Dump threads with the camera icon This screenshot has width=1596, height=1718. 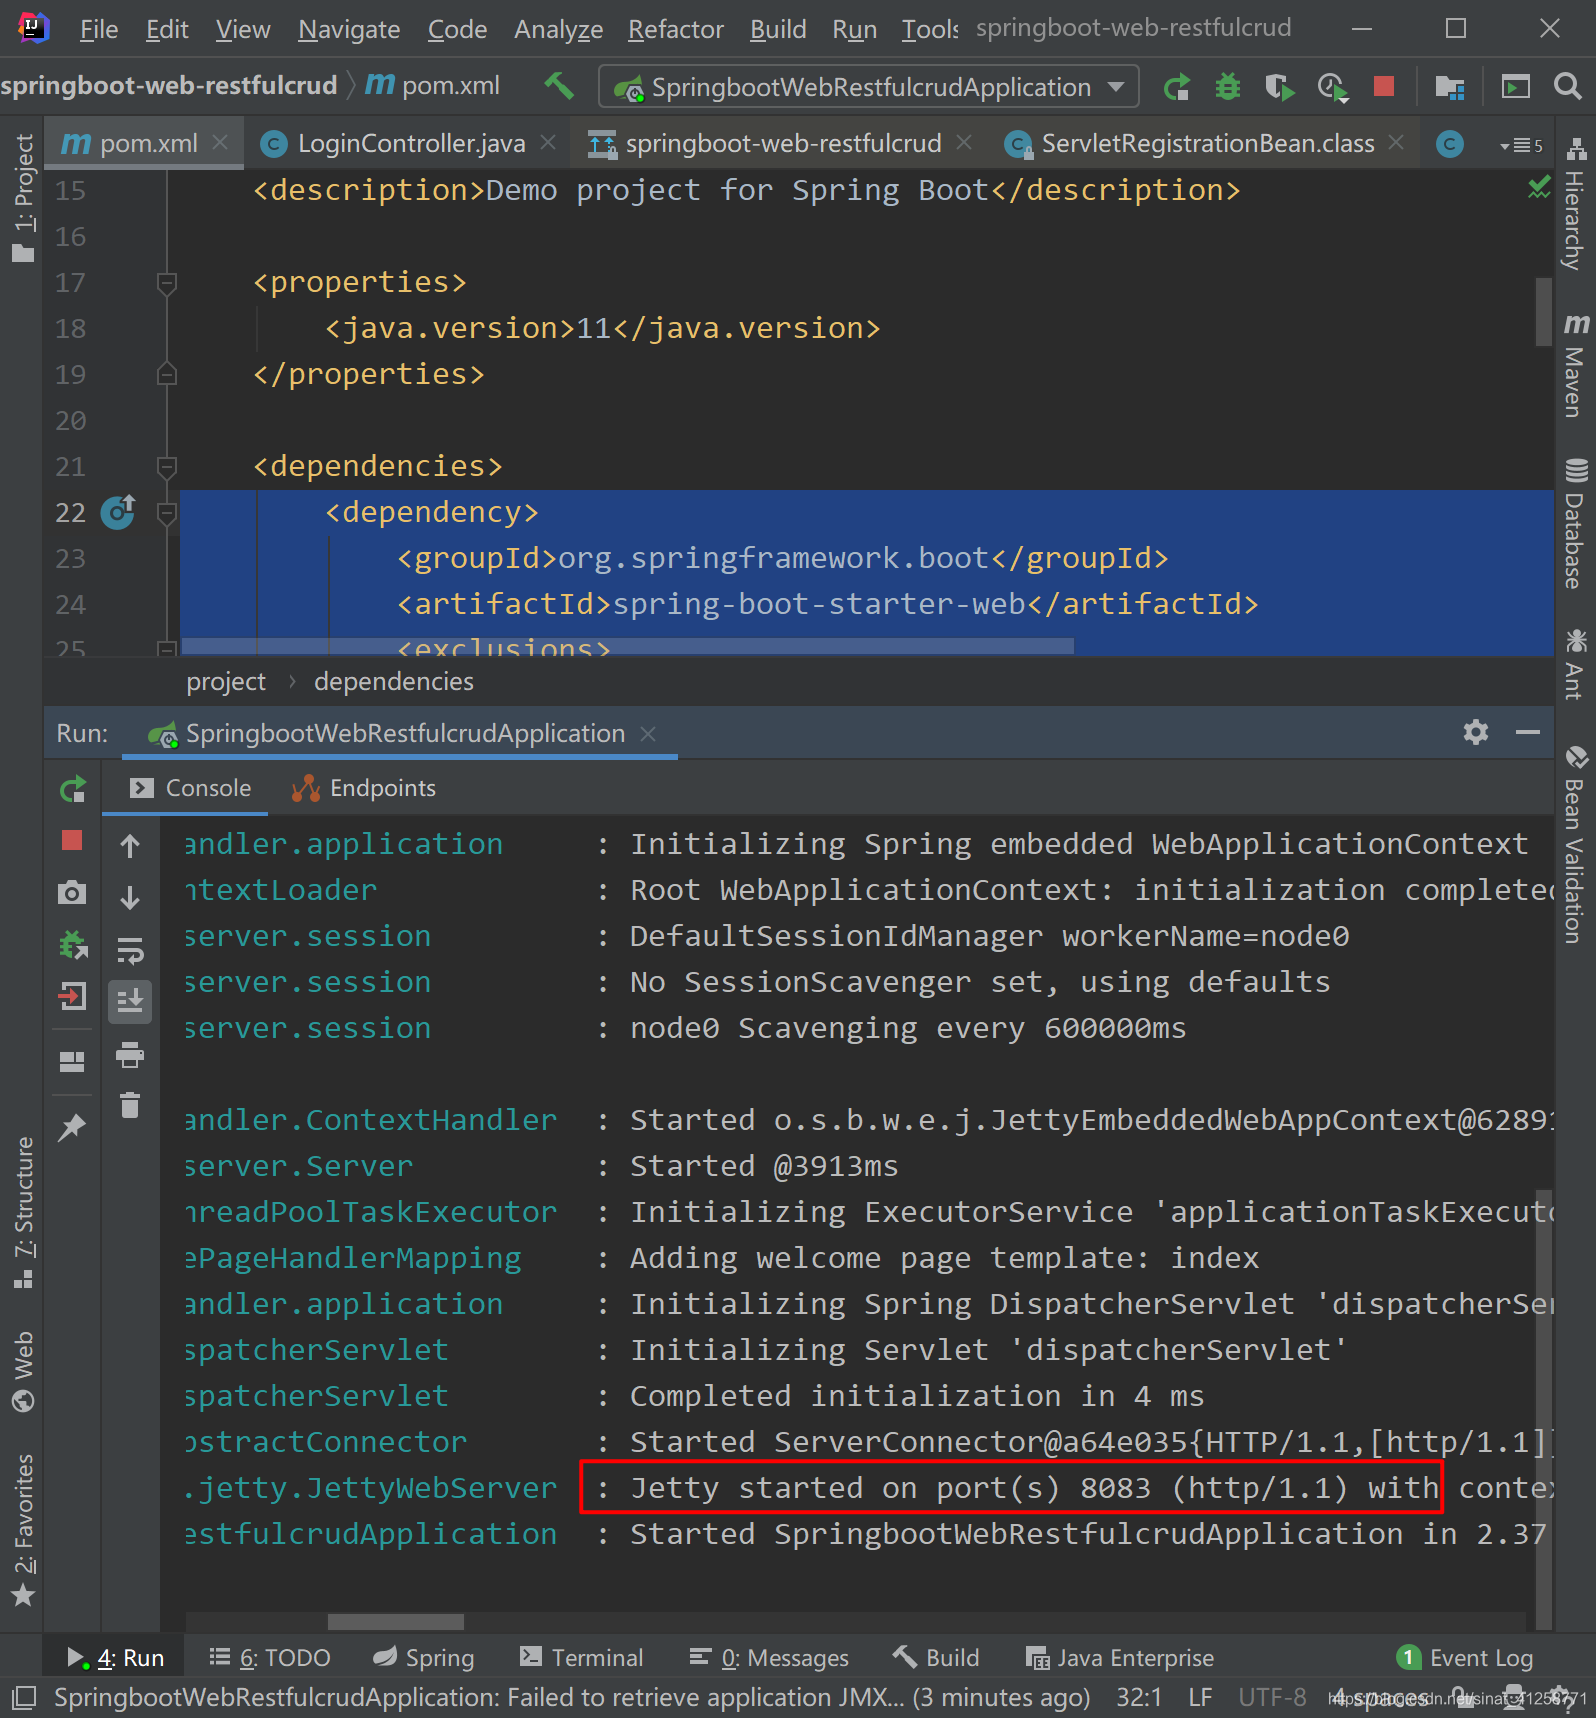72,892
